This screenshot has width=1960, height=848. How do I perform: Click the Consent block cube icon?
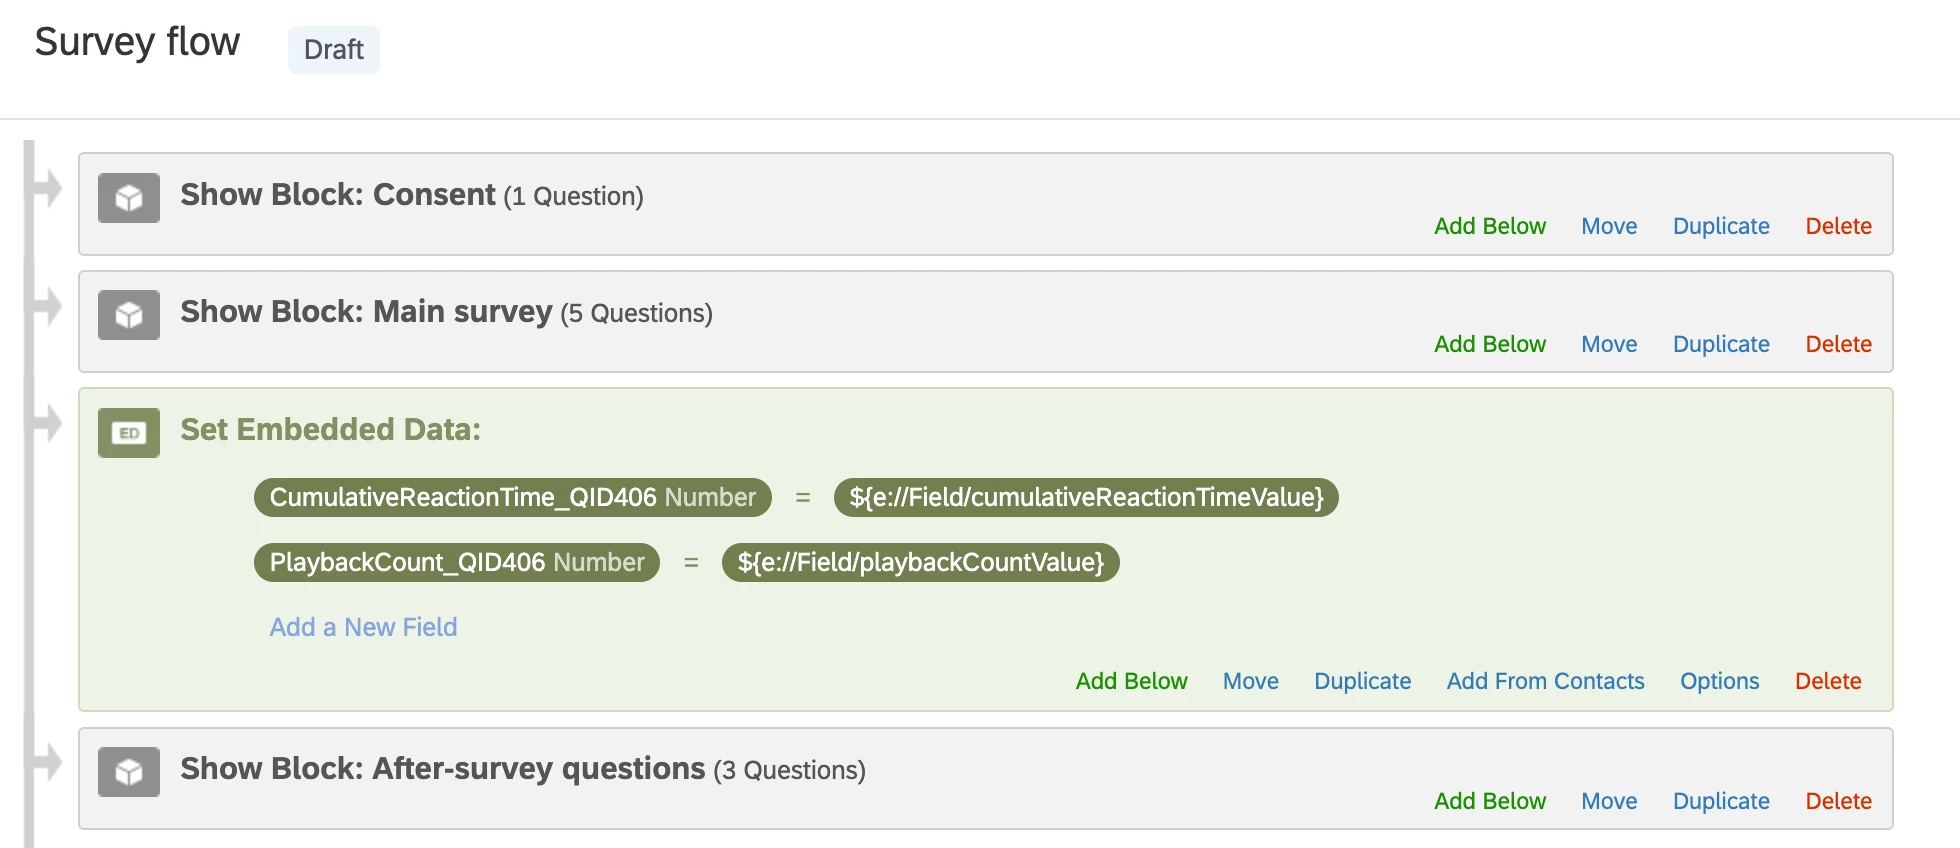tap(129, 198)
